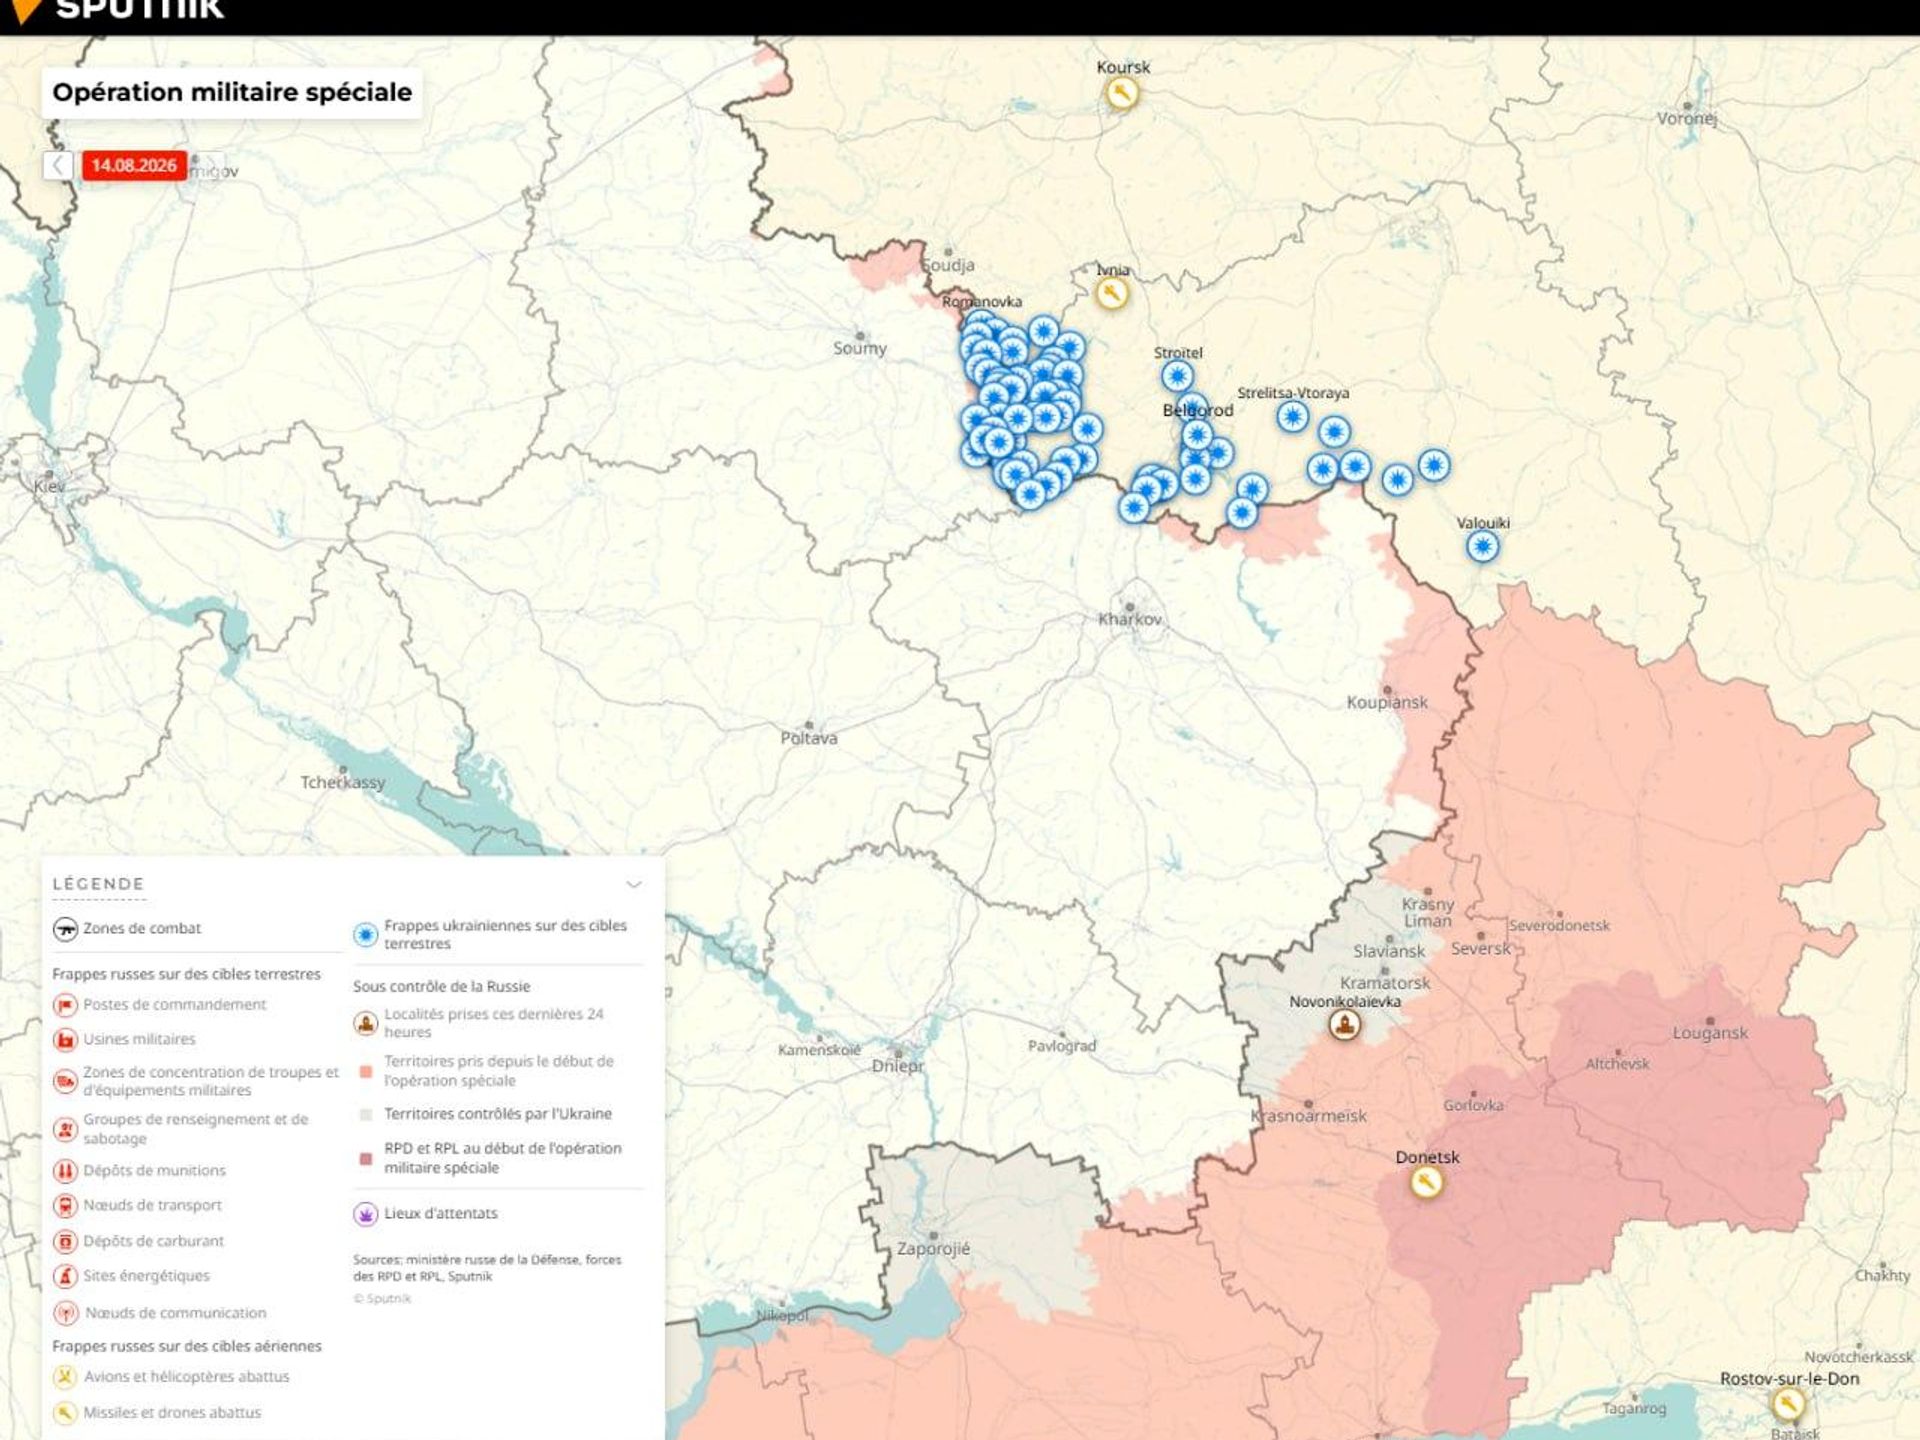
Task: Click the RPD et RPL color swatch
Action: coord(366,1159)
